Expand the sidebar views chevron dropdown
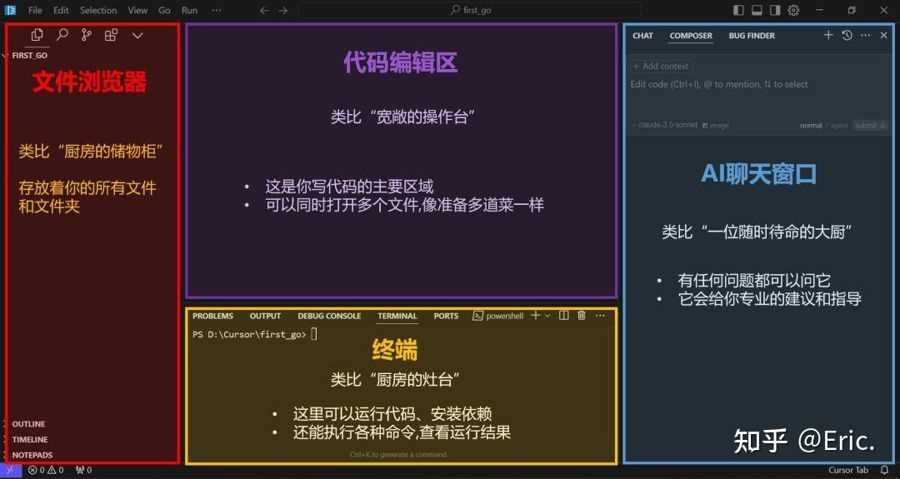Viewport: 900px width, 479px height. [x=137, y=36]
